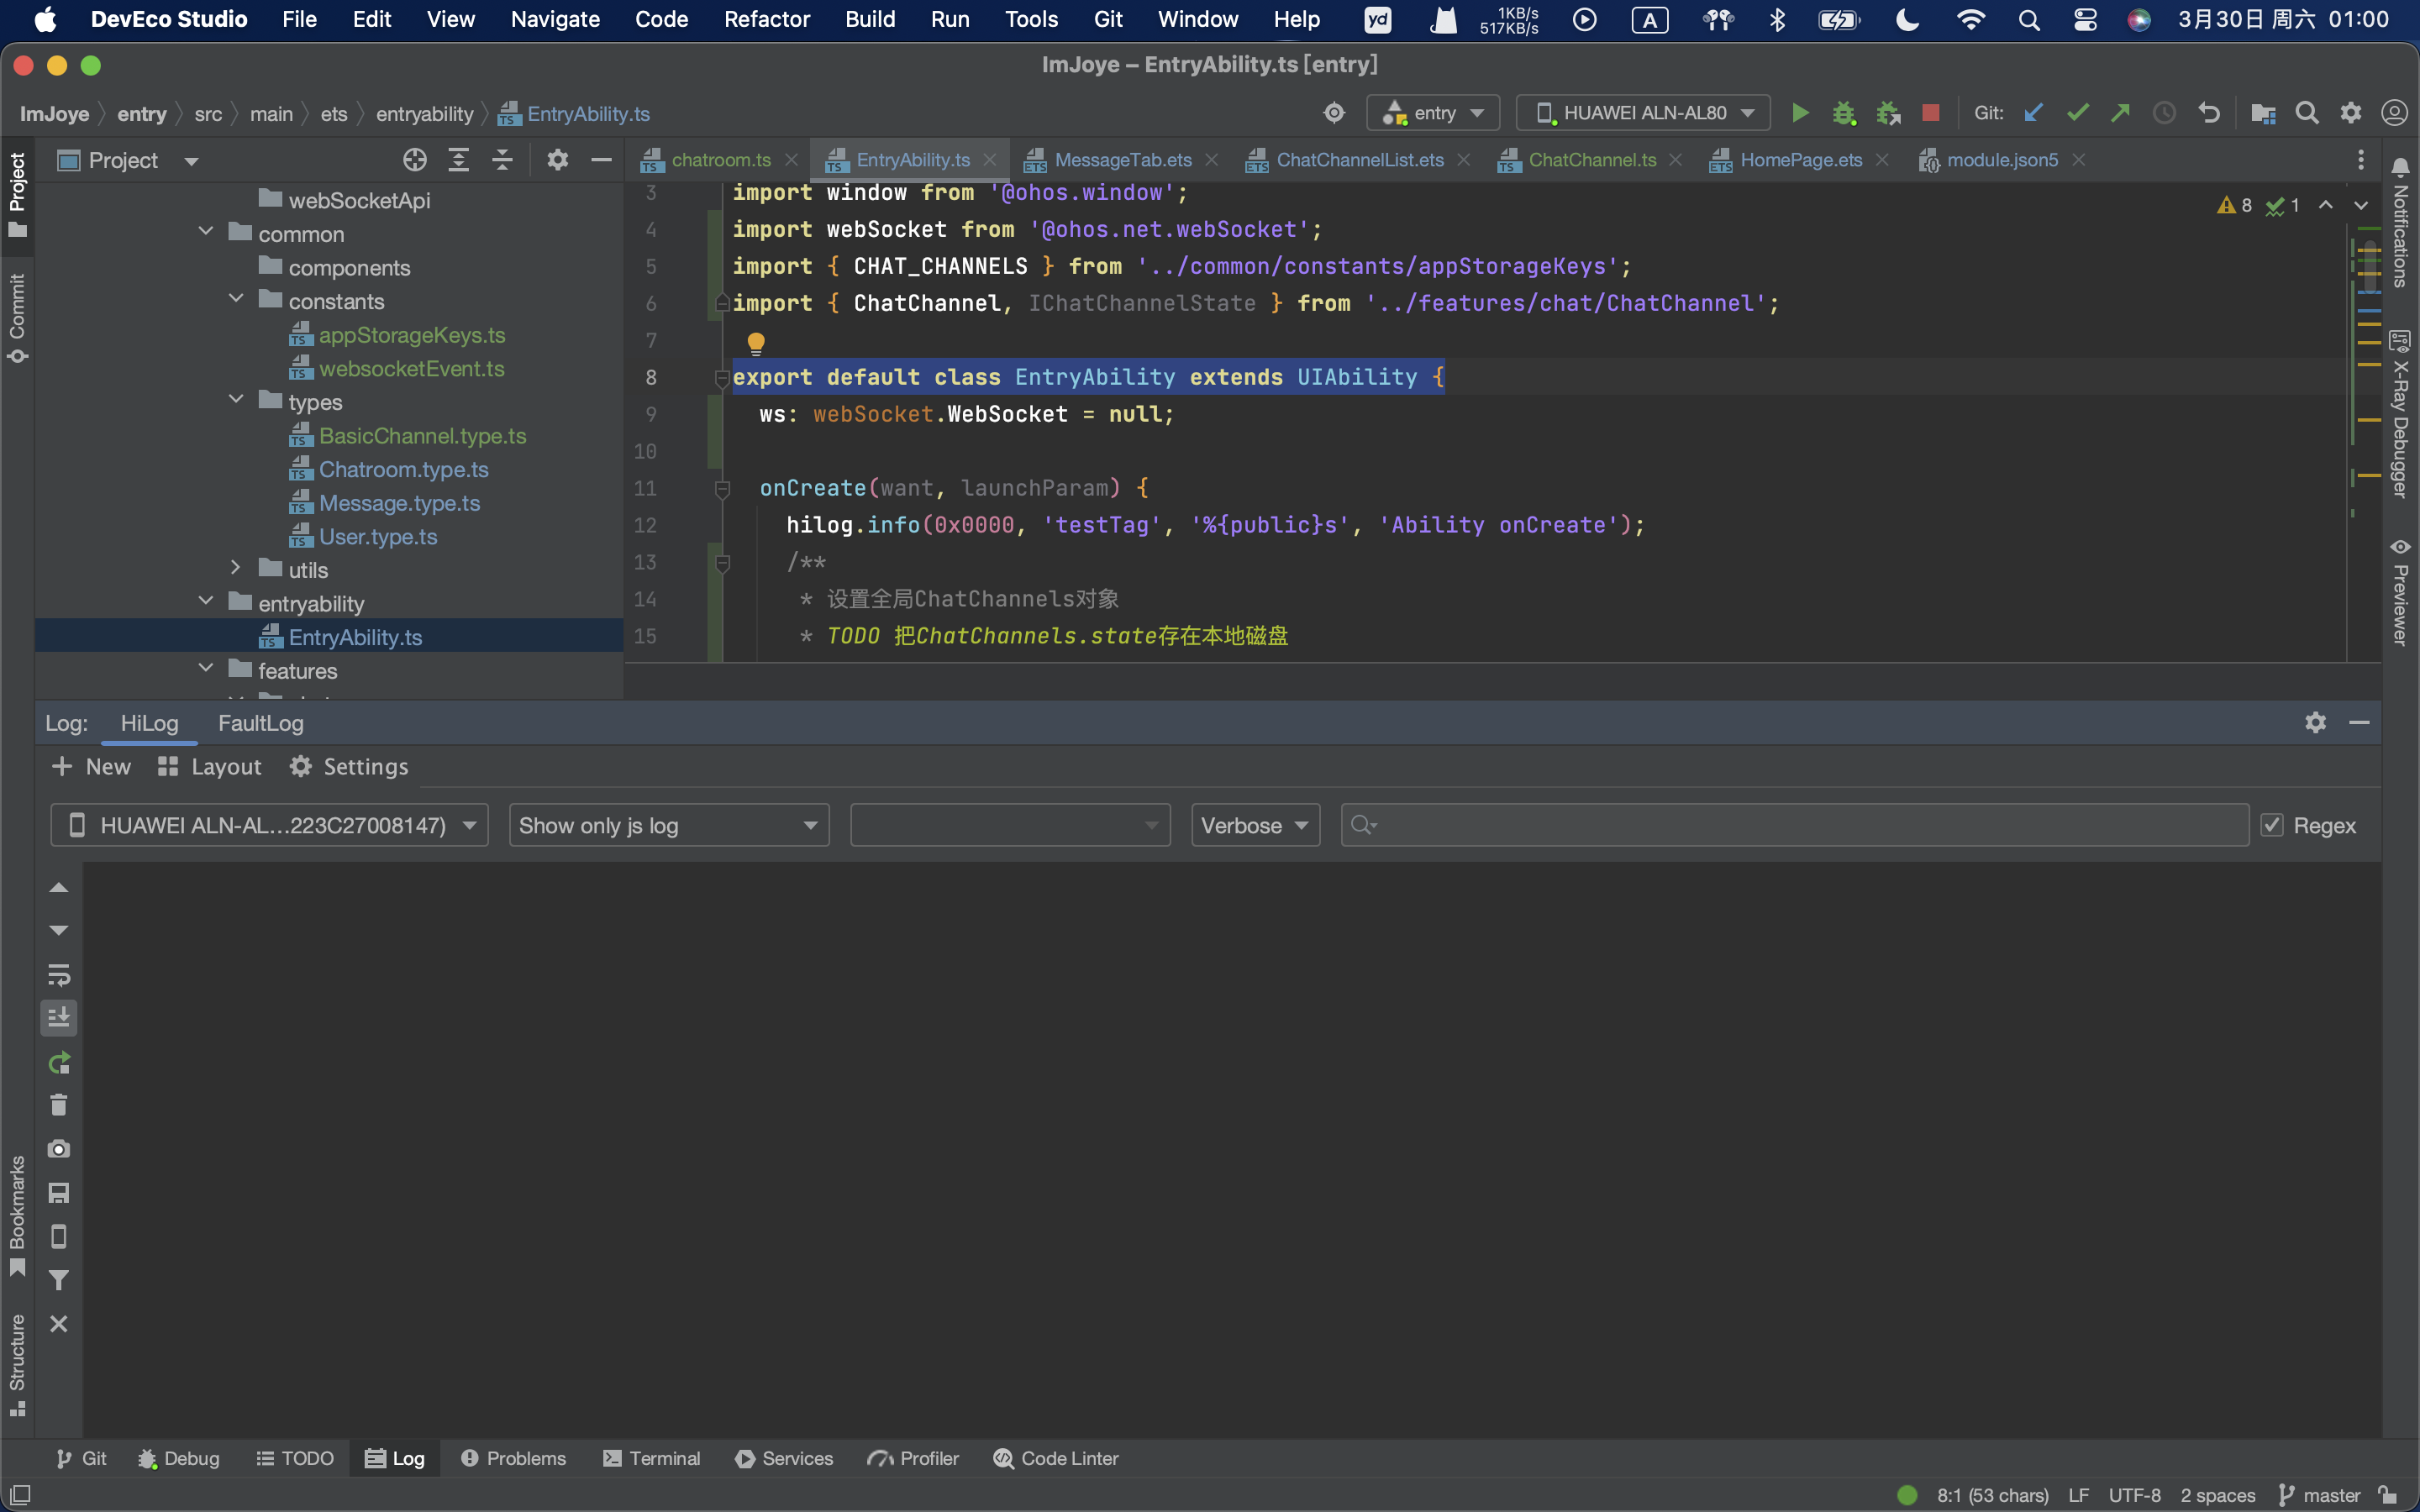This screenshot has height=1512, width=2420.
Task: Switch to the chatroom.ts tab
Action: pyautogui.click(x=720, y=160)
